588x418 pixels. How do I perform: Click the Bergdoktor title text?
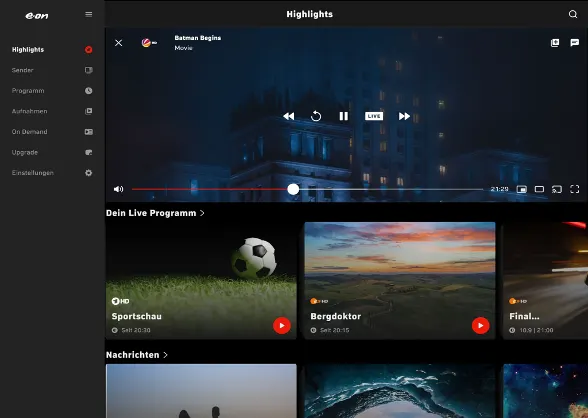336,316
